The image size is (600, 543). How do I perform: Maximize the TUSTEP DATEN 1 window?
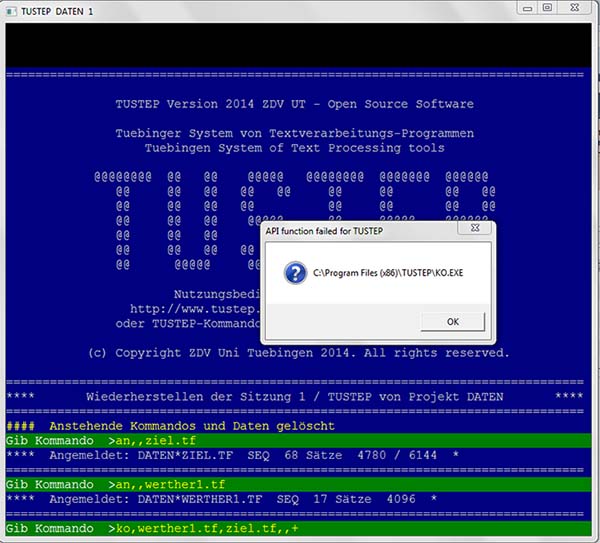tap(547, 7)
